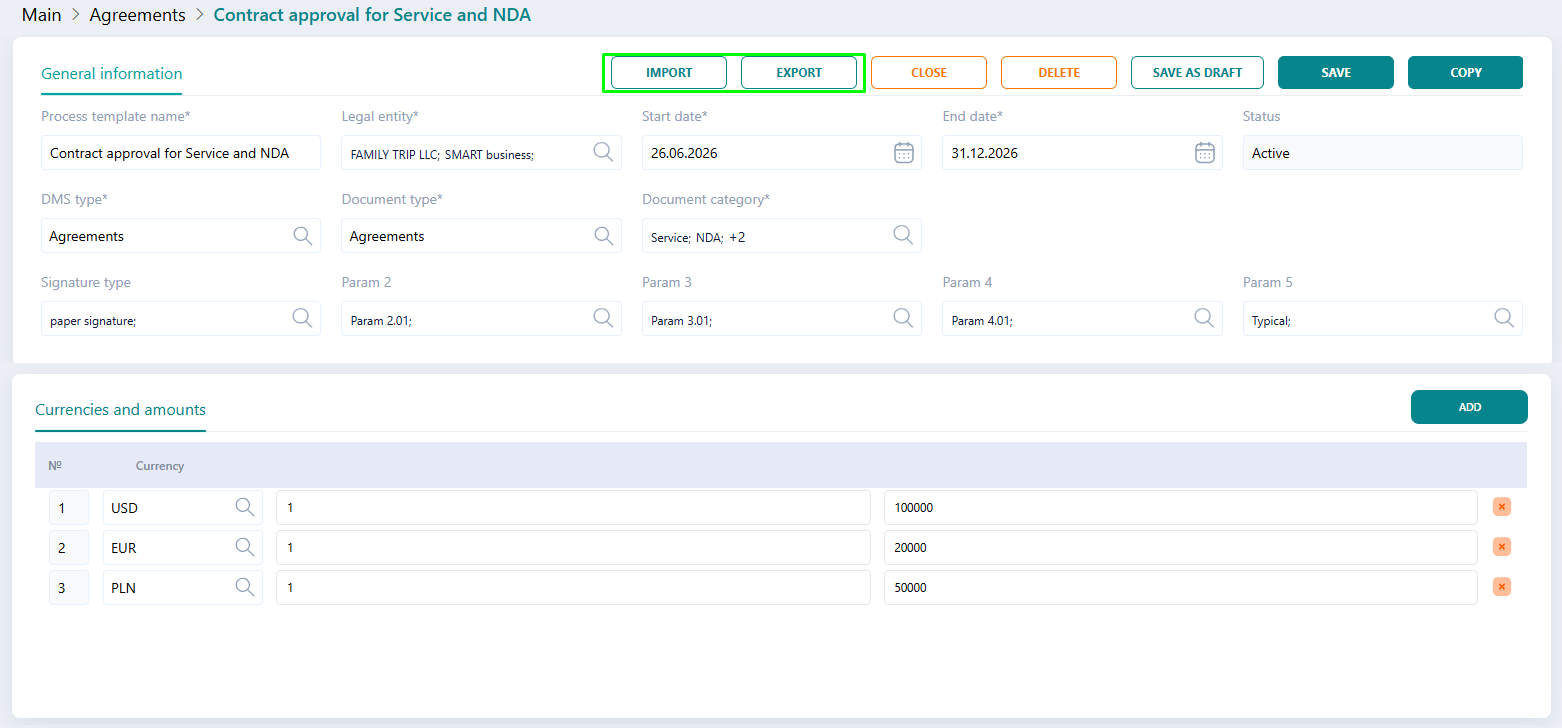
Task: Edit PLN row value 1 field
Action: pyautogui.click(x=573, y=587)
